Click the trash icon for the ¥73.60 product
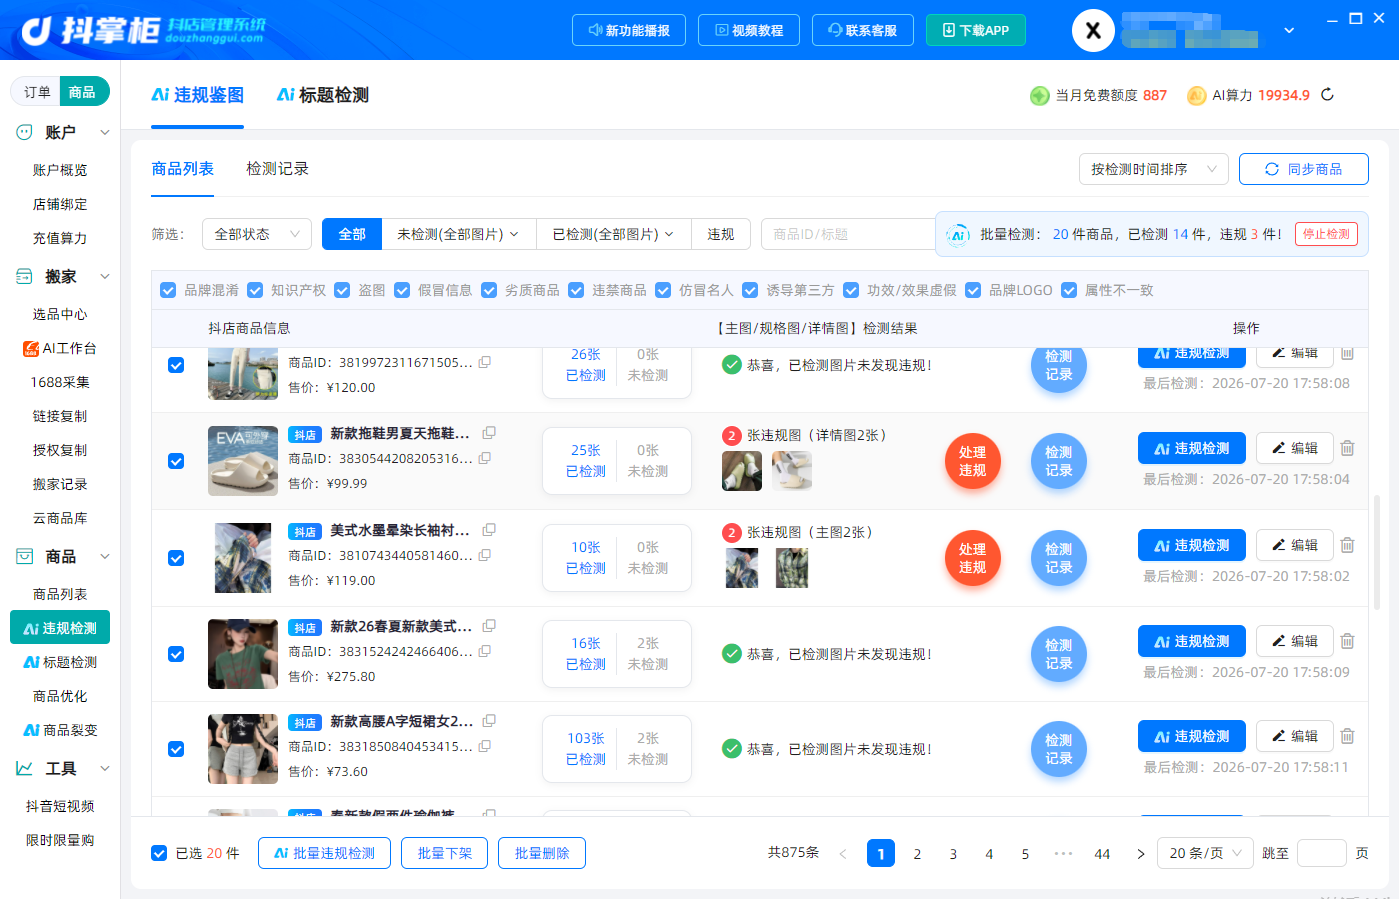 pos(1347,736)
